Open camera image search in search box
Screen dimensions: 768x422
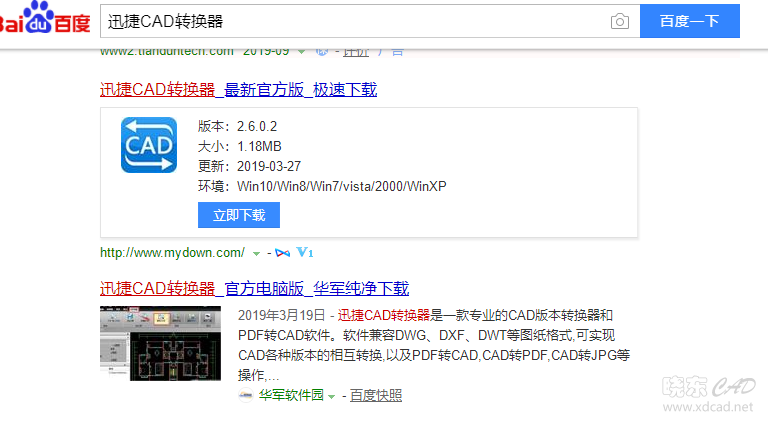(x=620, y=21)
